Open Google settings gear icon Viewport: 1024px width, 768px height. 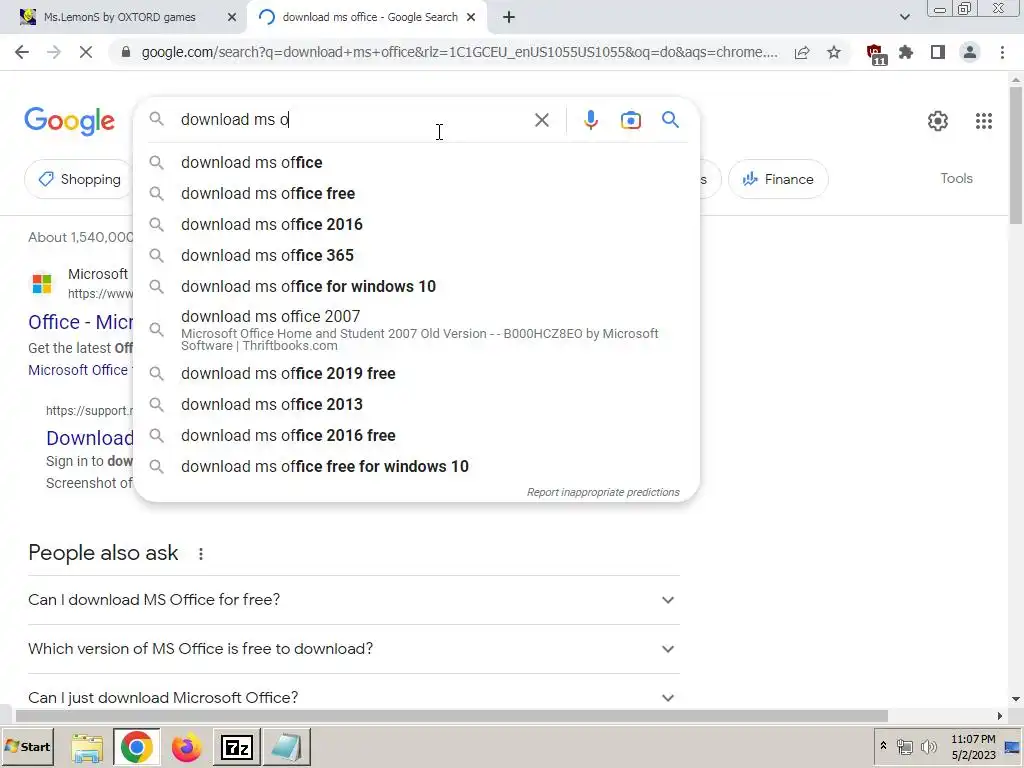(937, 121)
